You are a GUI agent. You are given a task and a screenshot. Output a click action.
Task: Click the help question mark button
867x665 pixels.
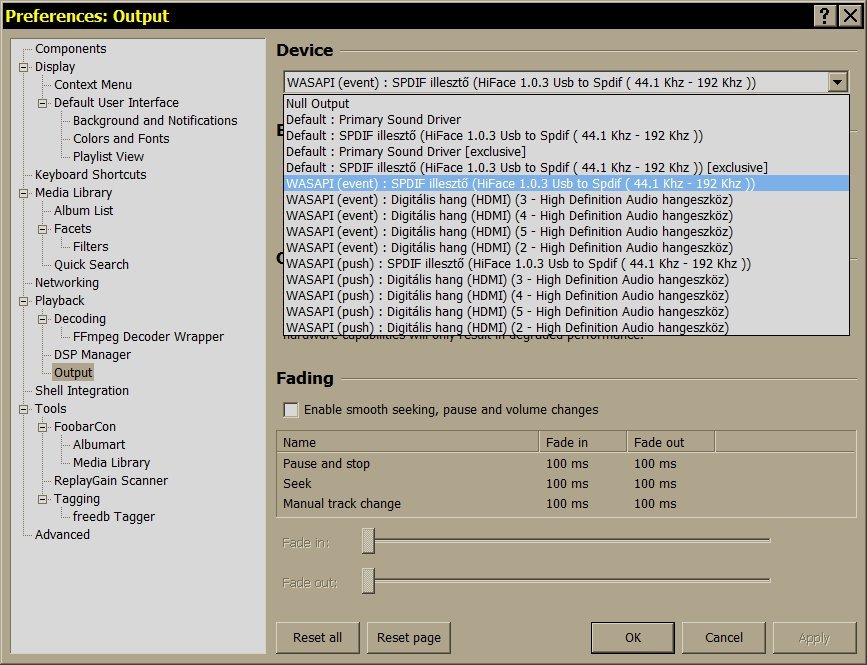tap(824, 15)
